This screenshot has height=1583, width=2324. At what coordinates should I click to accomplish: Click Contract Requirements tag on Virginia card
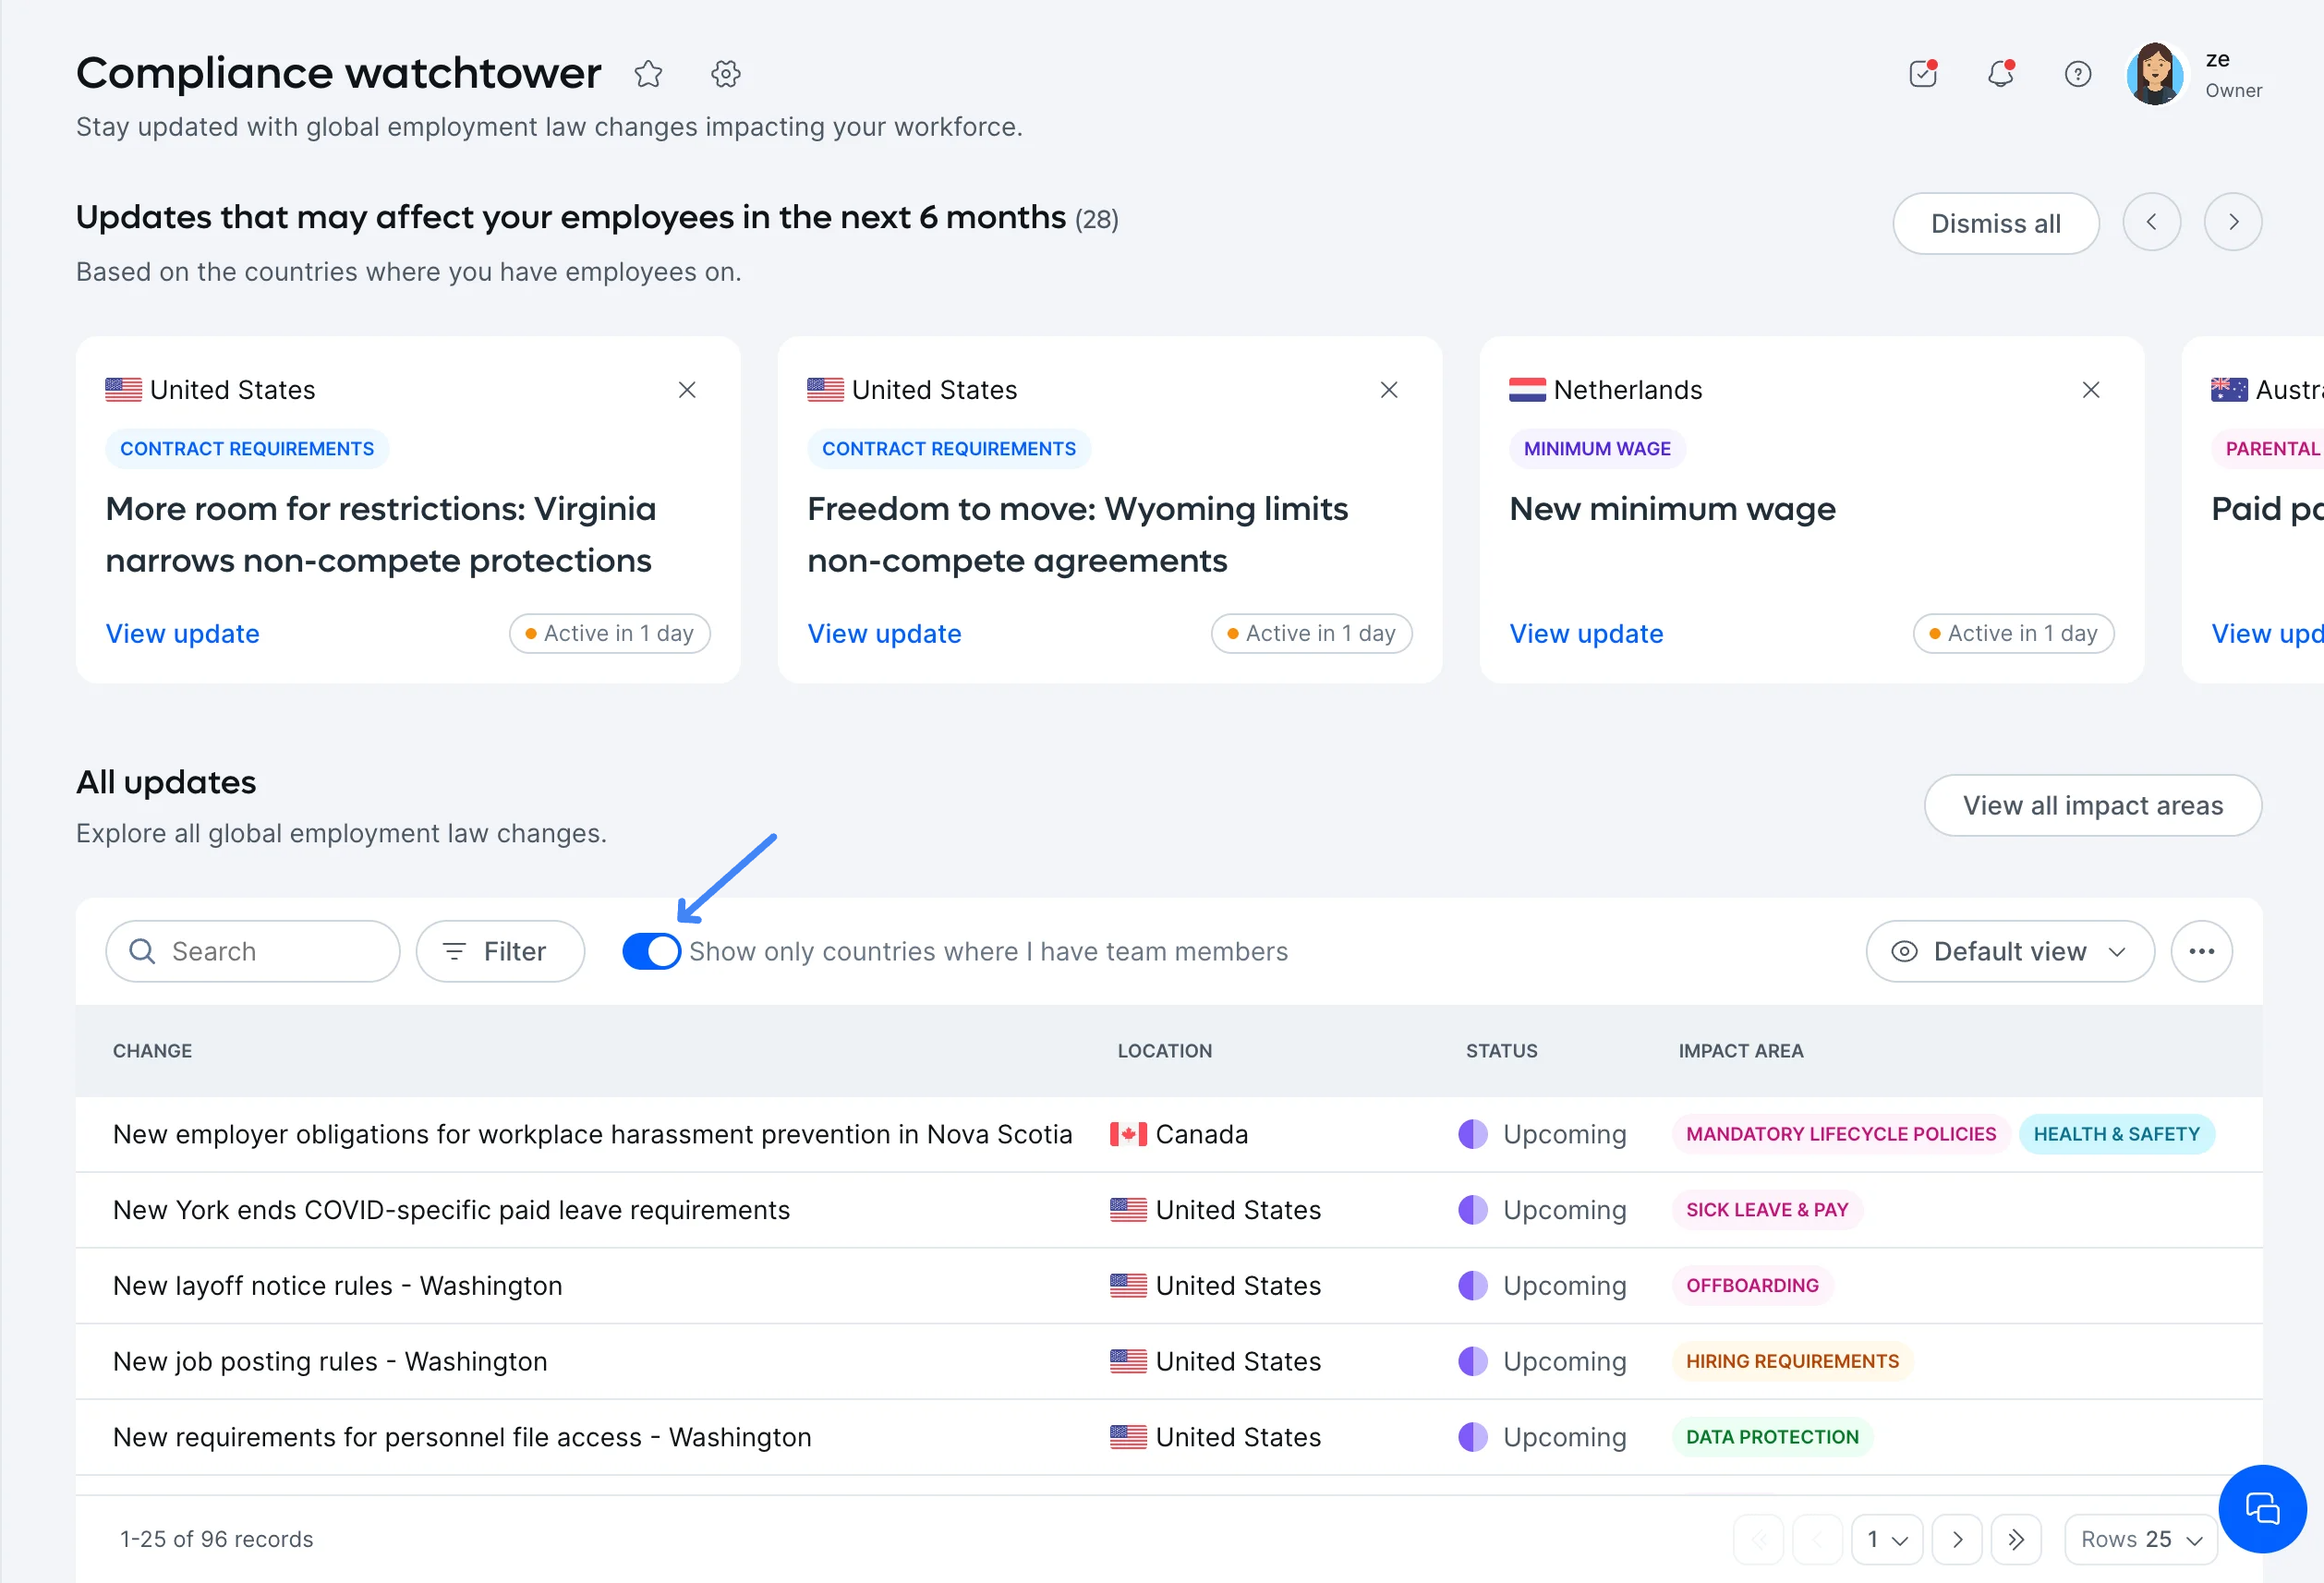(x=247, y=449)
